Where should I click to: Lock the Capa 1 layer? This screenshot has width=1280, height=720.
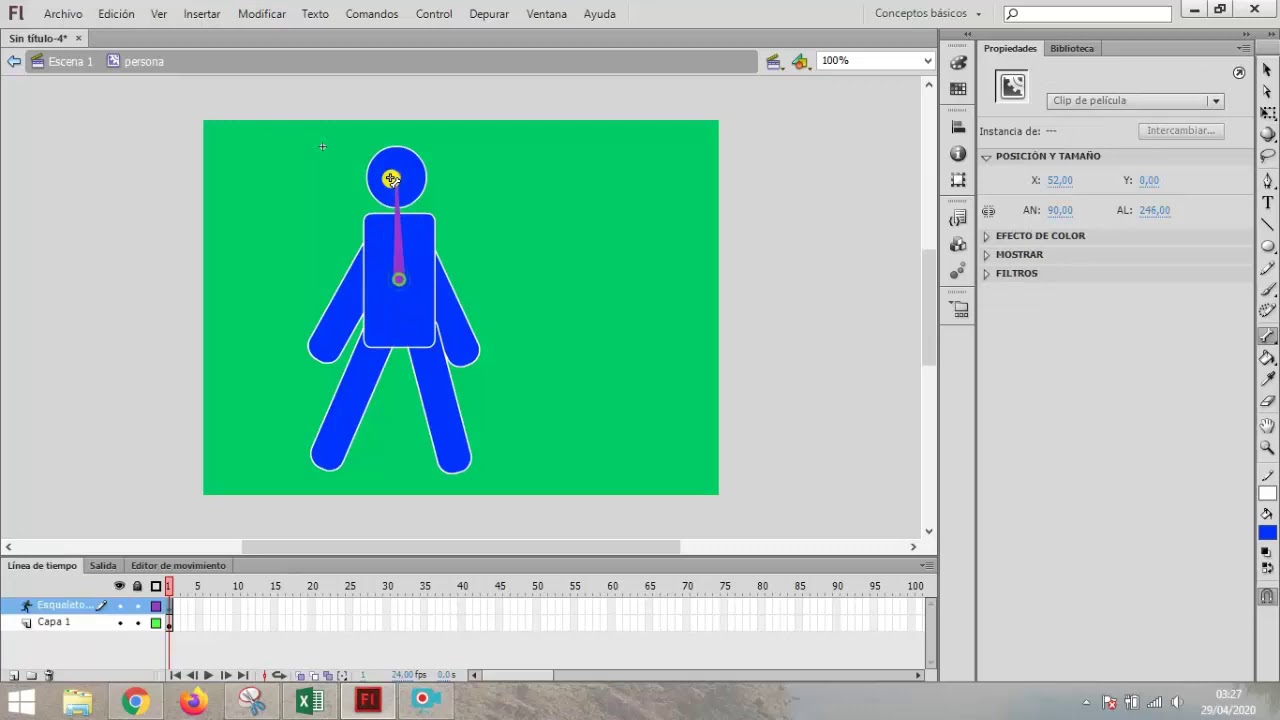pyautogui.click(x=138, y=623)
